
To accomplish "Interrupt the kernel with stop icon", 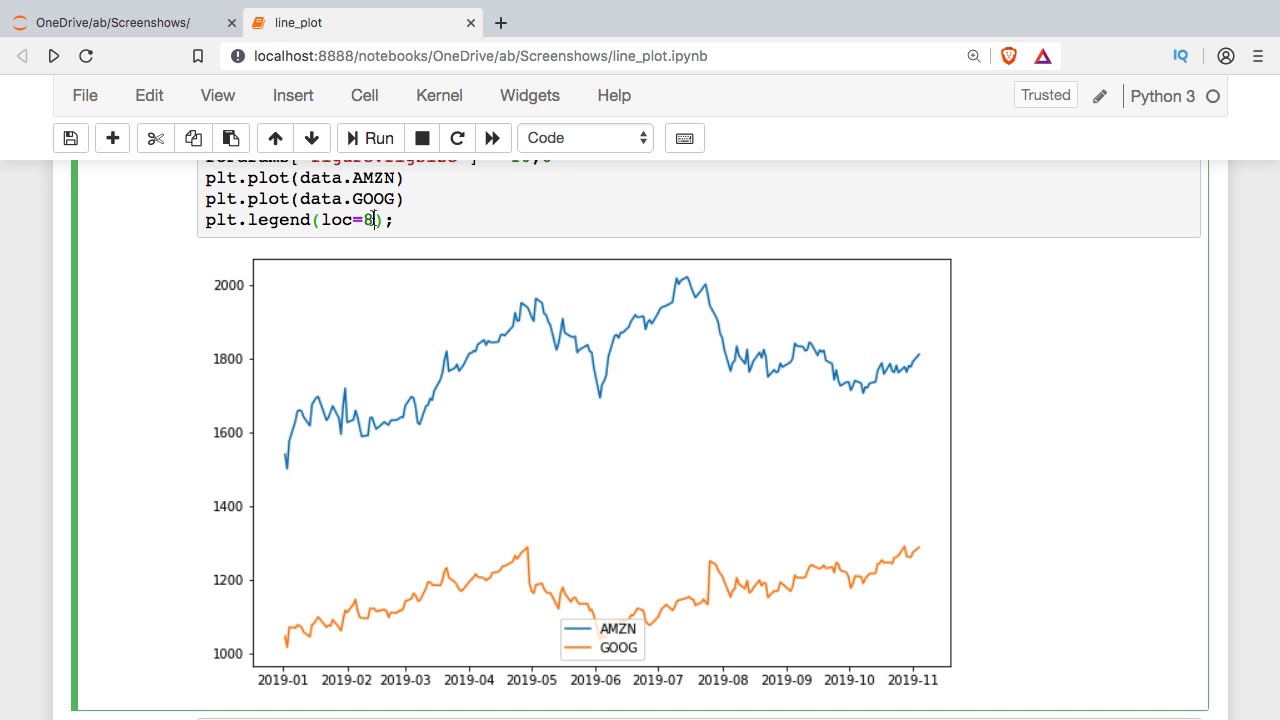I will pos(422,138).
